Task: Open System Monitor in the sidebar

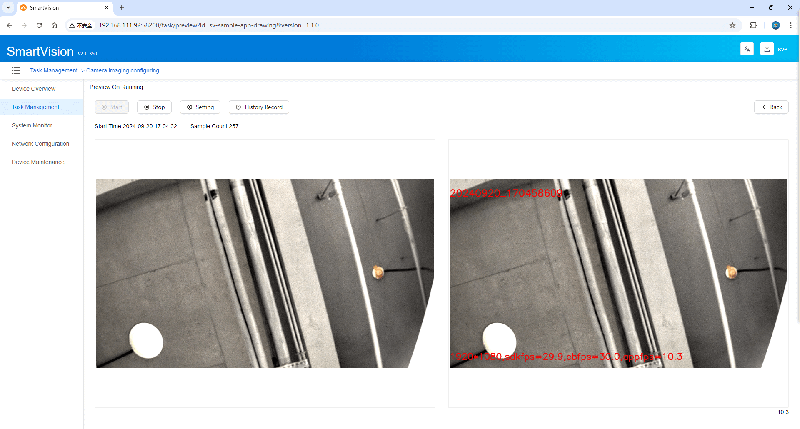Action: (32, 125)
